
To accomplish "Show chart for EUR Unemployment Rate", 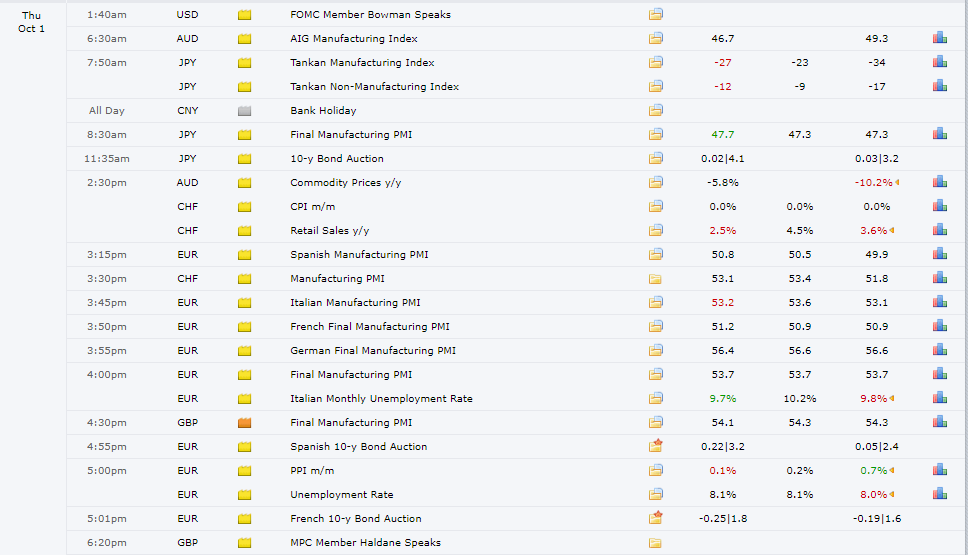I will [940, 494].
